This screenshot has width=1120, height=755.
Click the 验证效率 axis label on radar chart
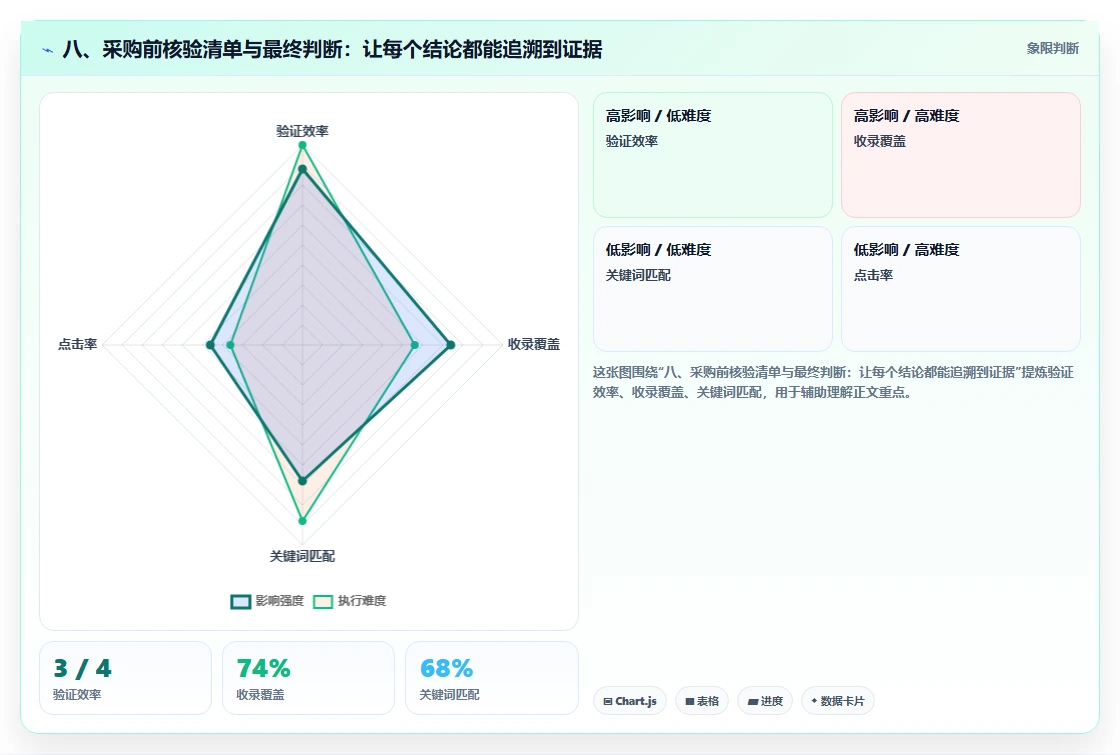pyautogui.click(x=302, y=131)
